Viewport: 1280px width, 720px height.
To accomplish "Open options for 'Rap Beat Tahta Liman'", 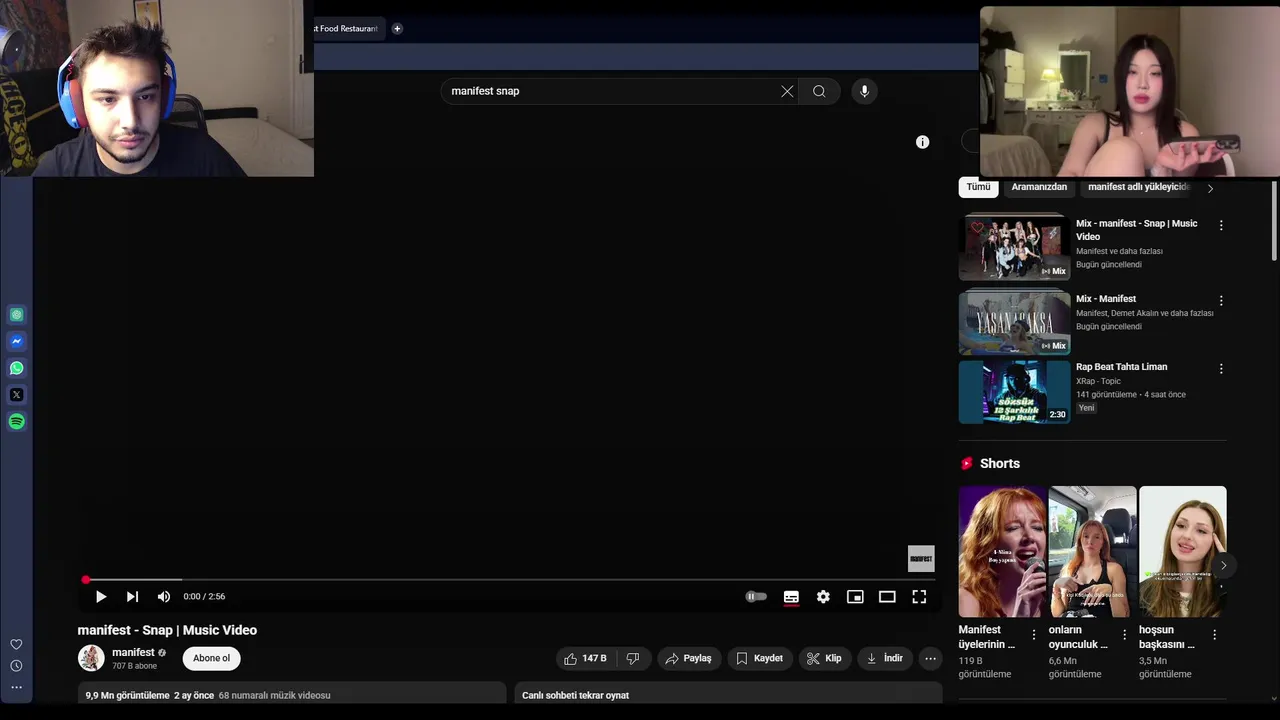I will (1221, 369).
